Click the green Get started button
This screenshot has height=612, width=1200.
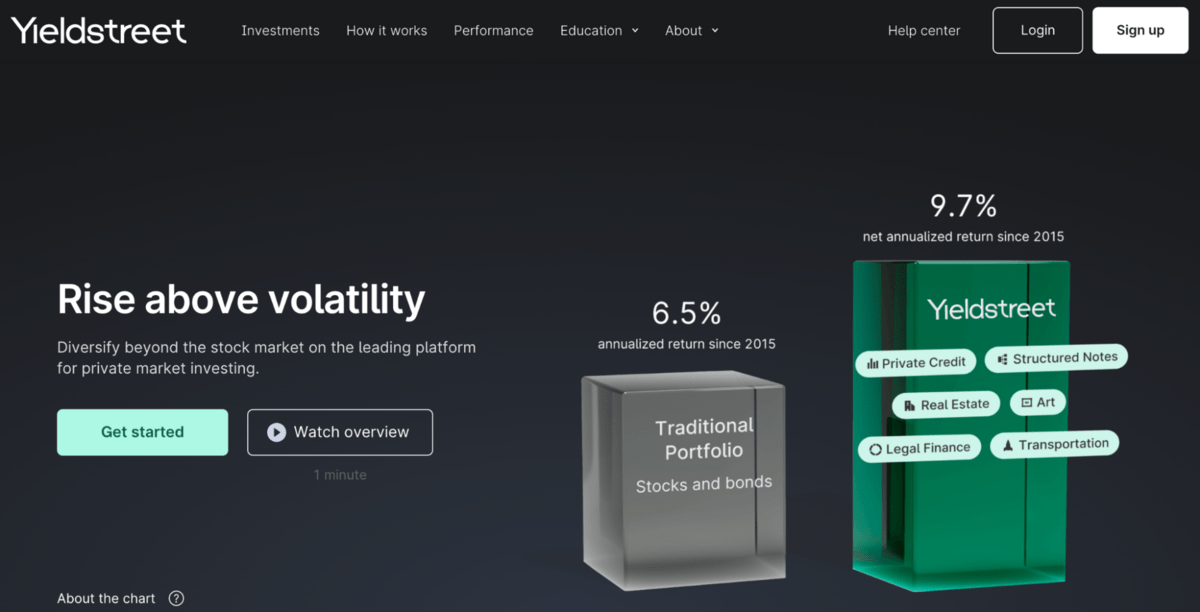[x=142, y=432]
